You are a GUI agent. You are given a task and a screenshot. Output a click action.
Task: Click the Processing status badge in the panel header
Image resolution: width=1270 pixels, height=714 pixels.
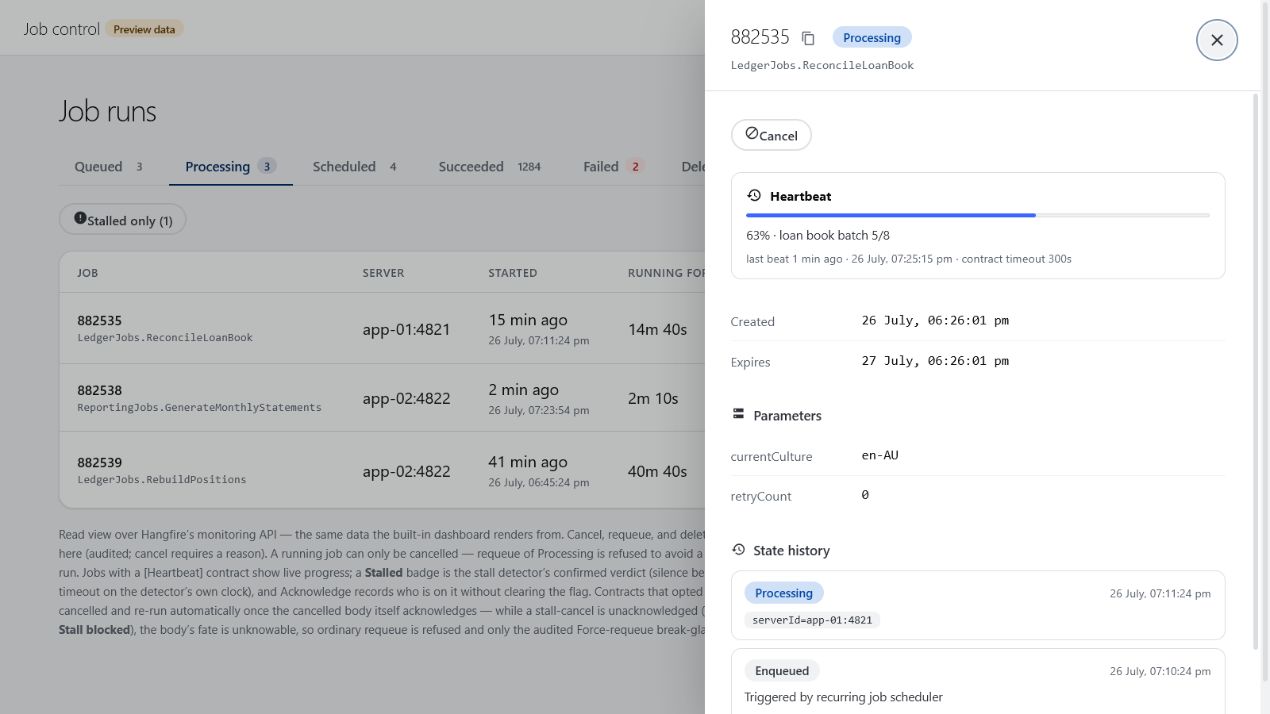click(872, 38)
